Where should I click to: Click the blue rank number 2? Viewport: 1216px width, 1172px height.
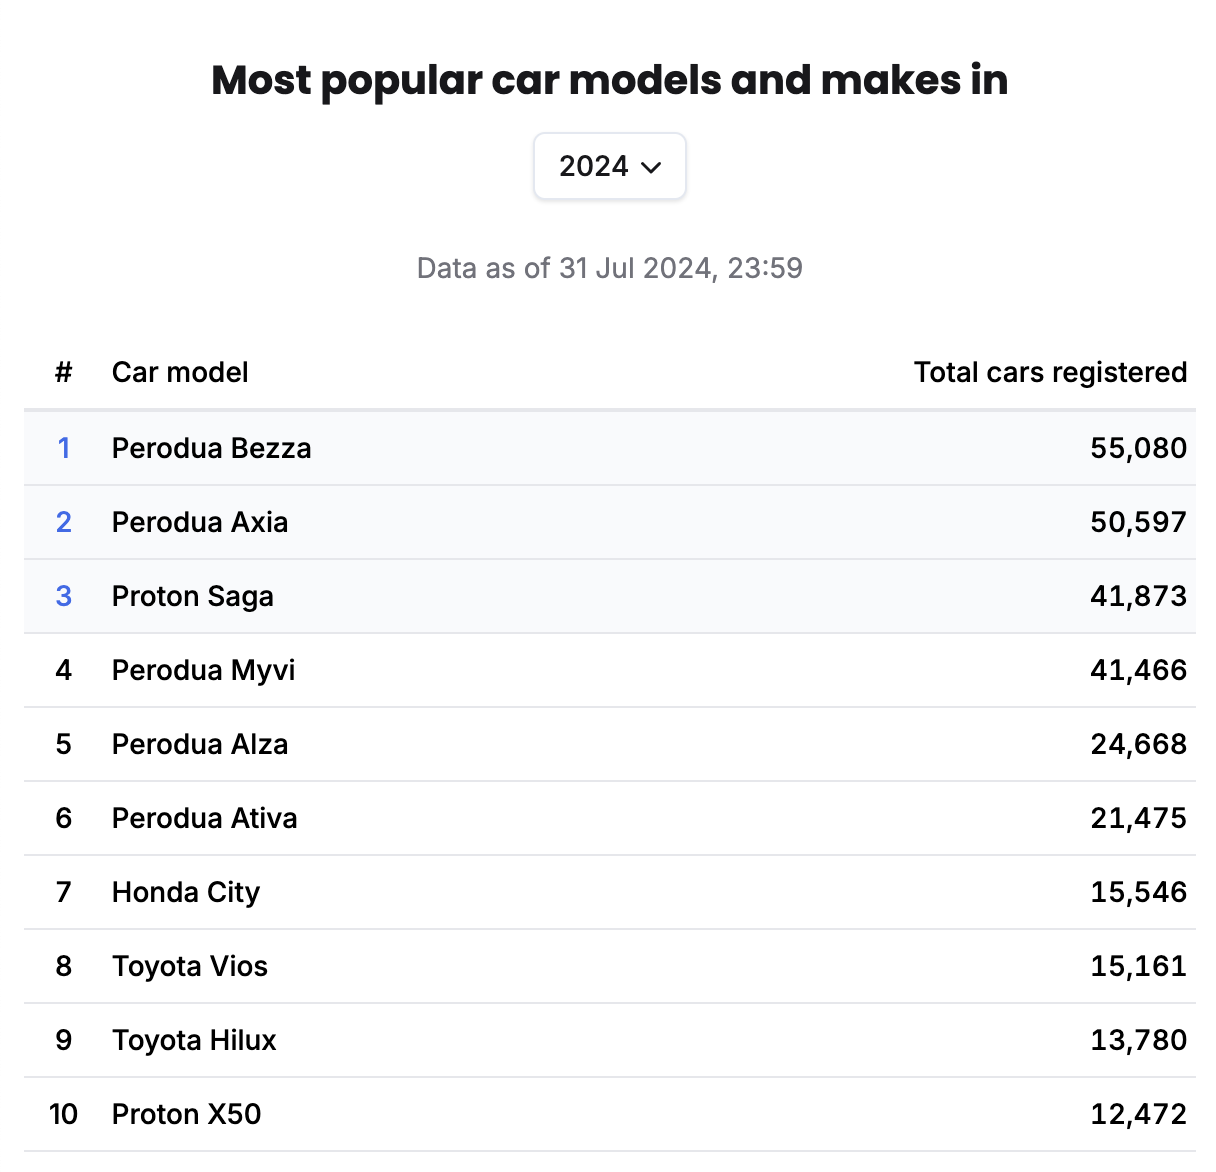point(64,522)
